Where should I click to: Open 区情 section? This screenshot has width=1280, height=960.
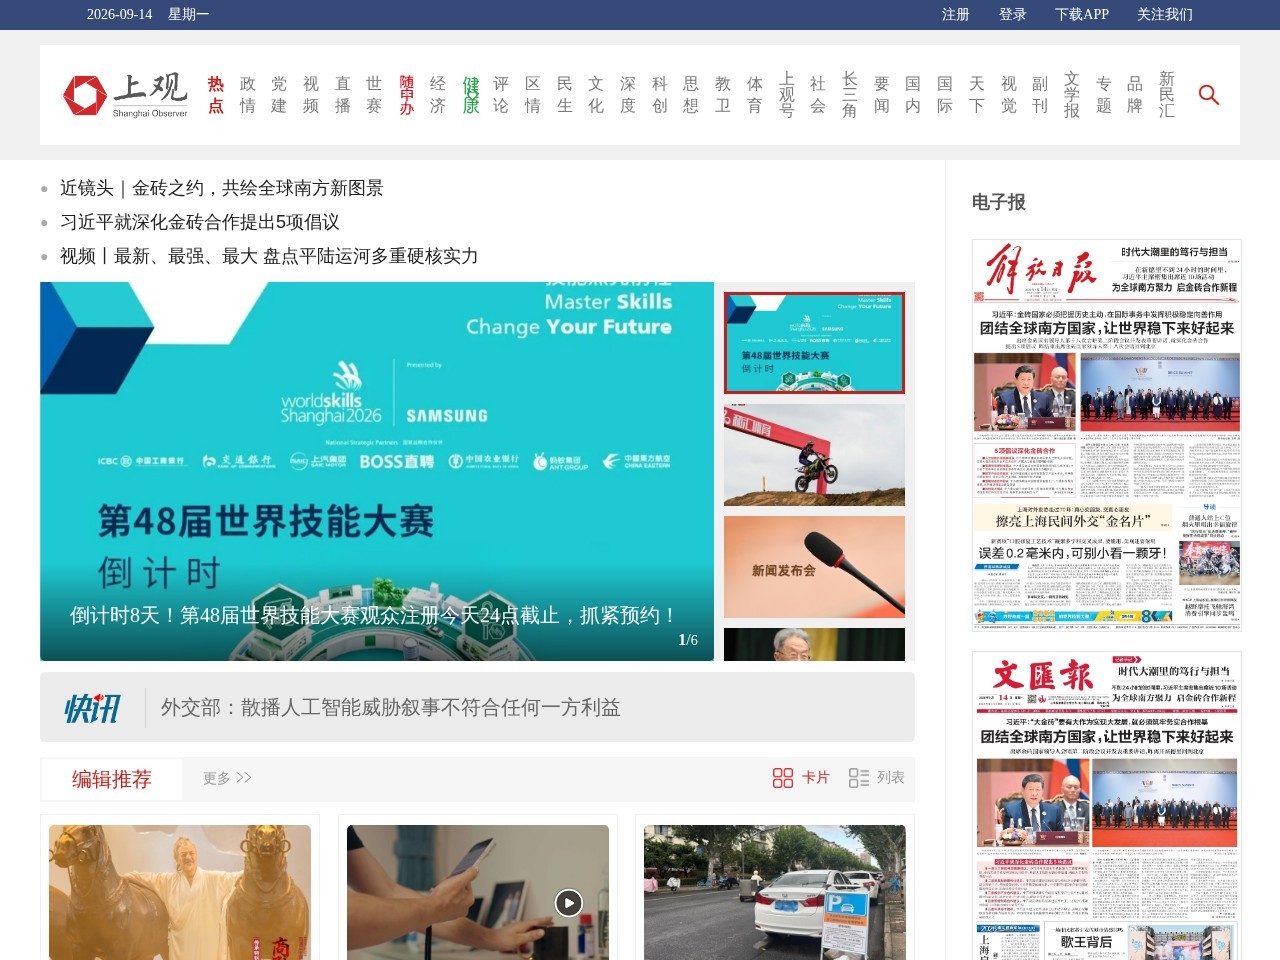pos(533,95)
